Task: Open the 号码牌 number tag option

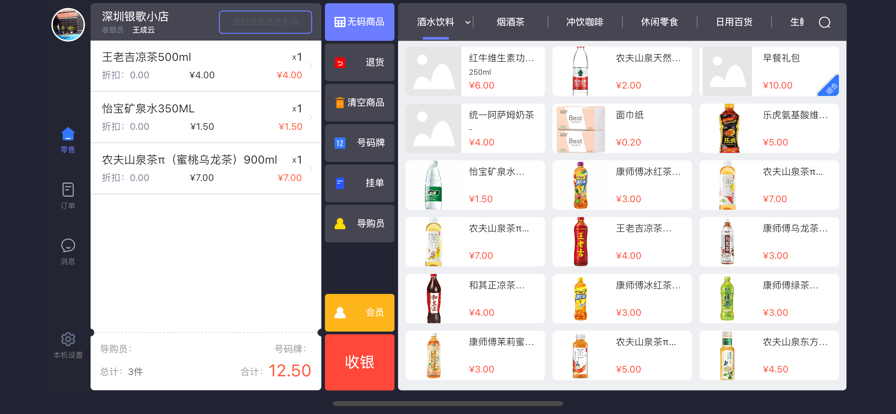Action: coord(359,143)
